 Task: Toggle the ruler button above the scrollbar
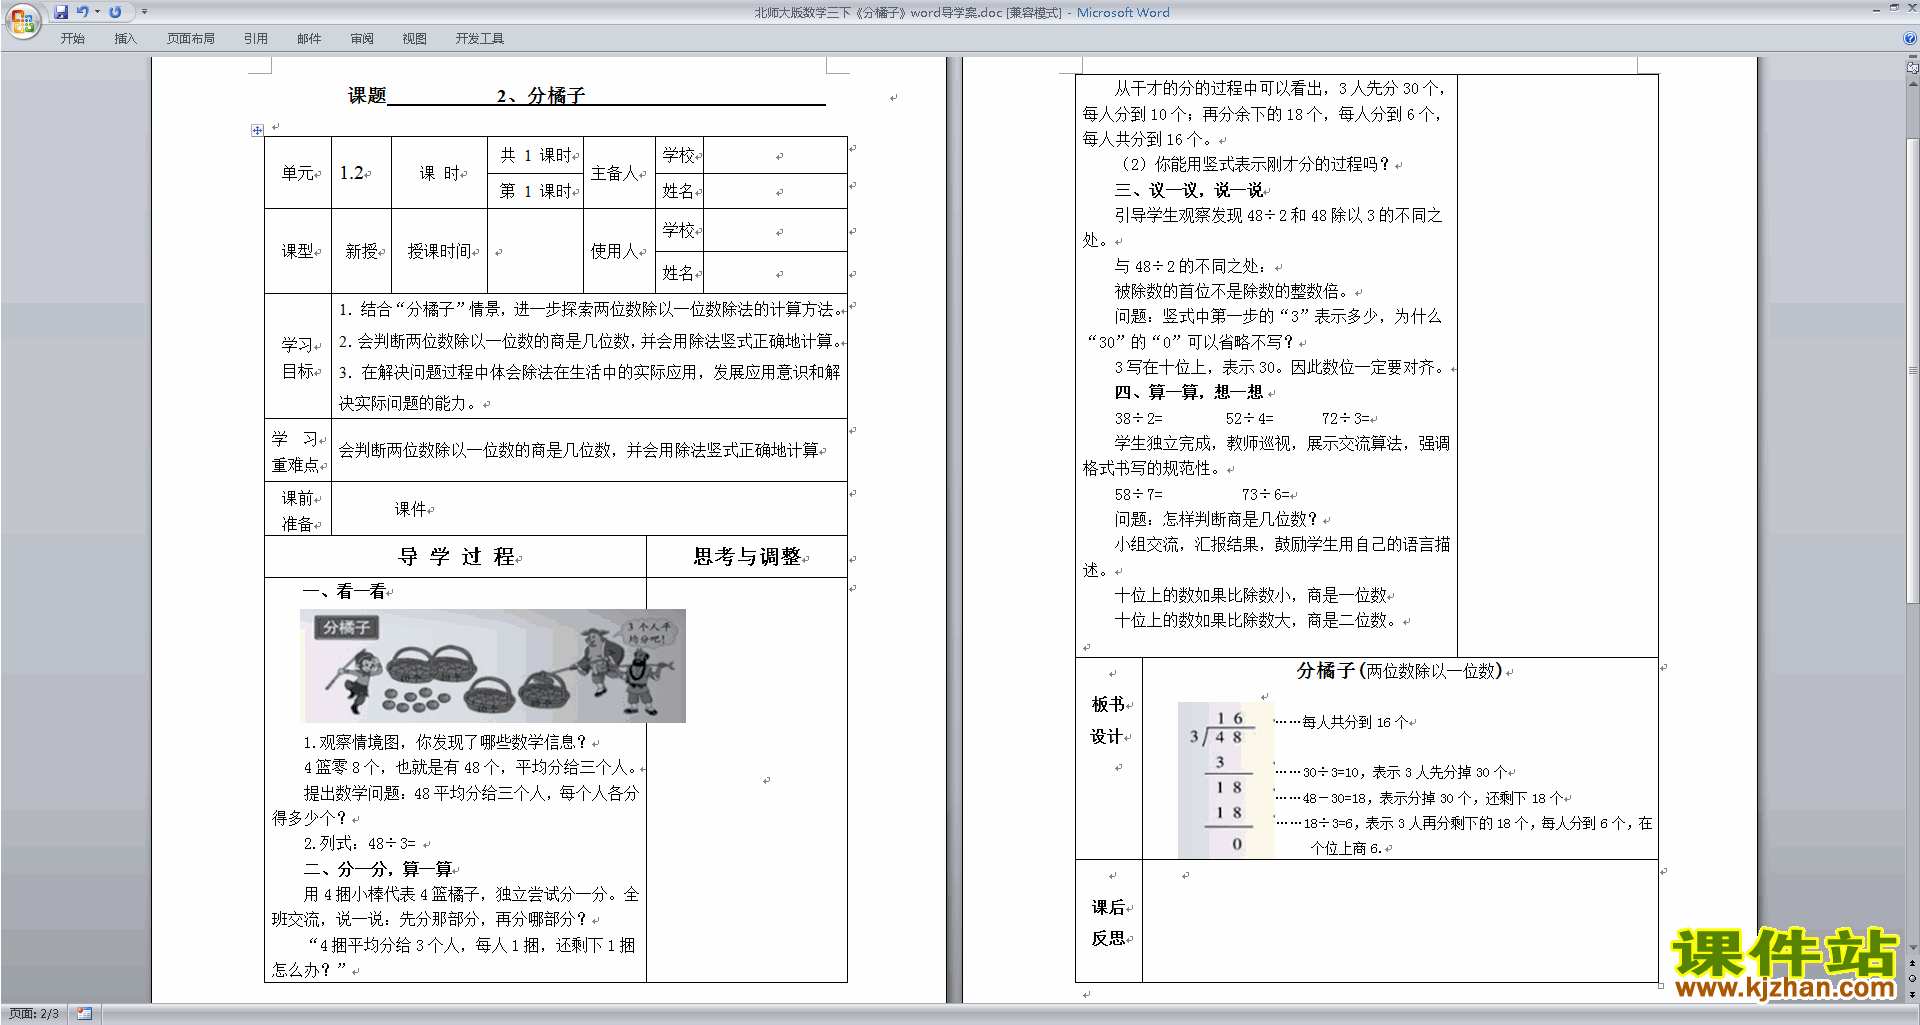[1913, 67]
